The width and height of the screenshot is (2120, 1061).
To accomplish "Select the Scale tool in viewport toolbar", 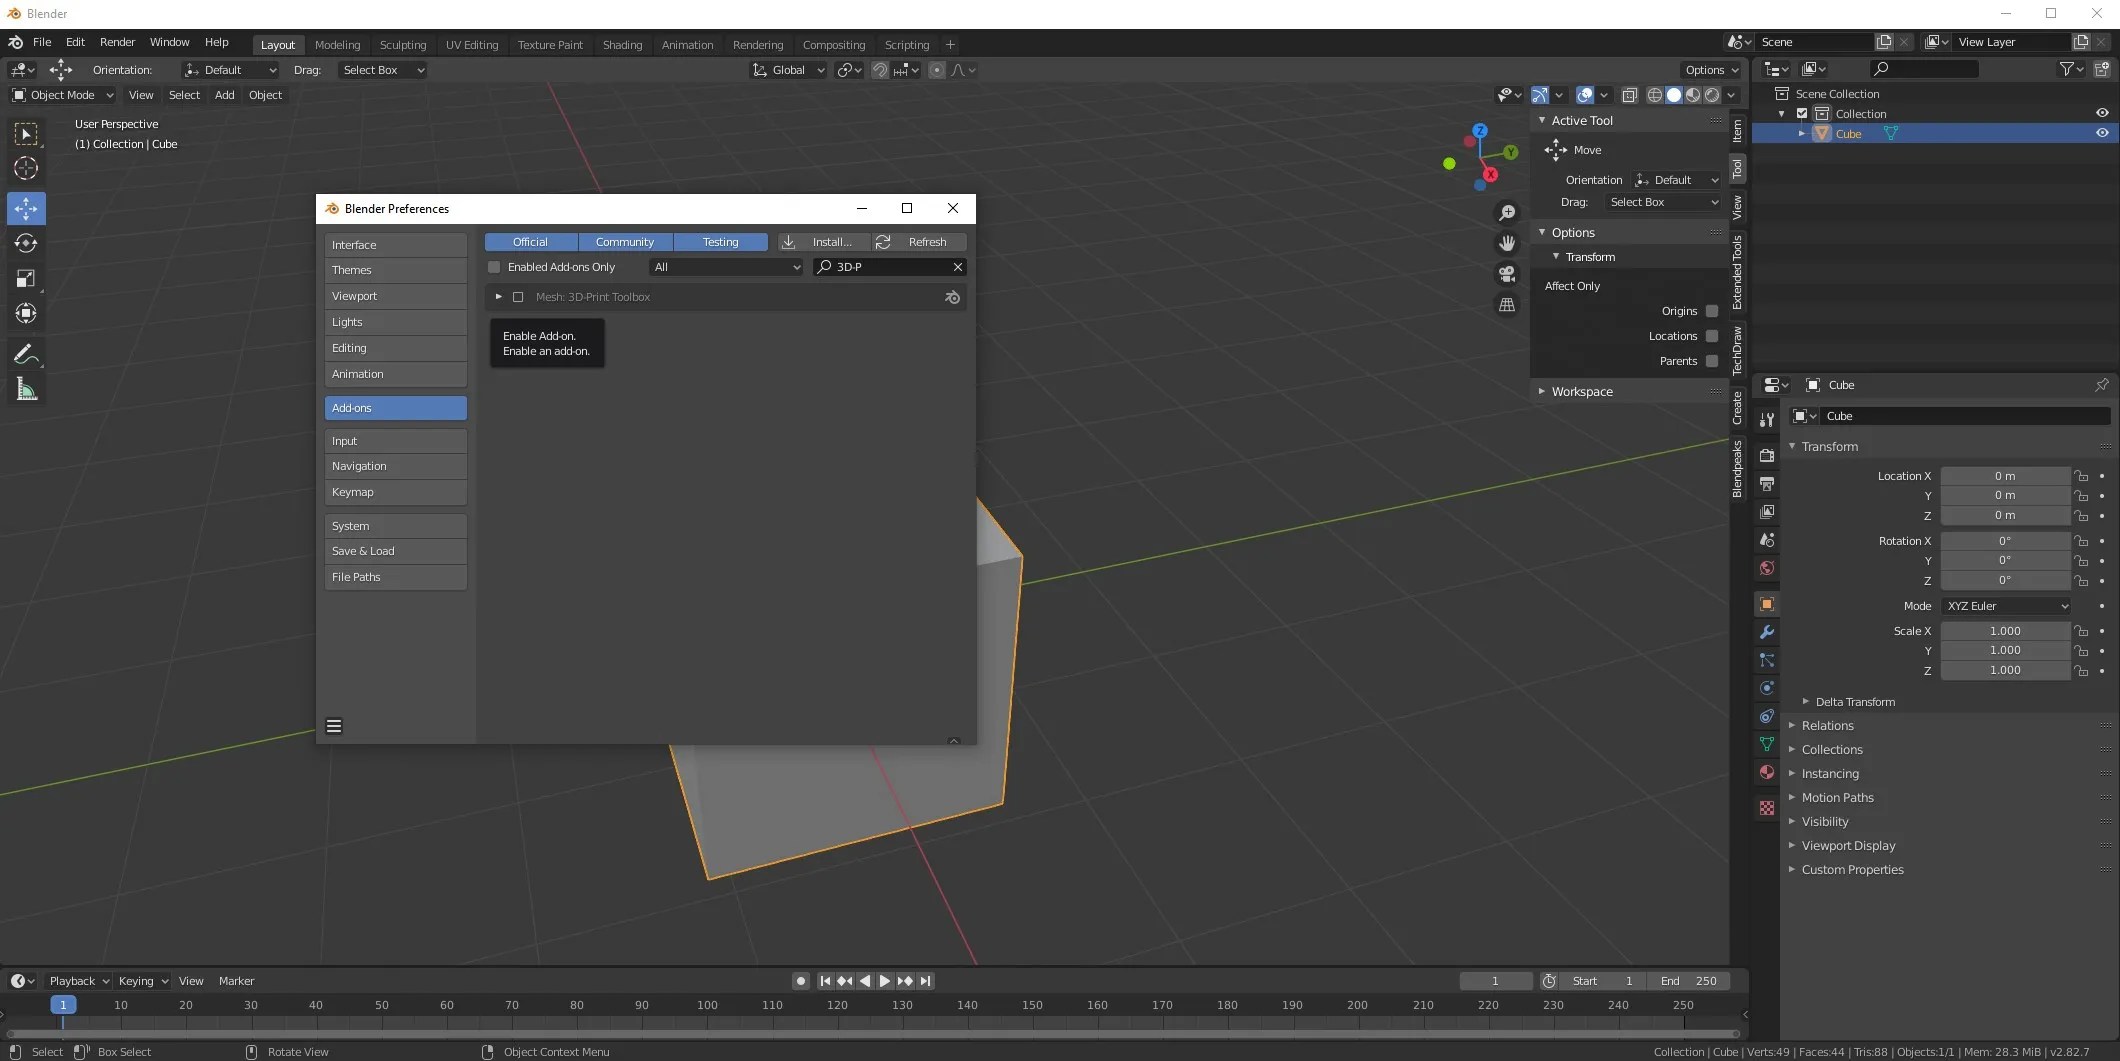I will [x=26, y=278].
